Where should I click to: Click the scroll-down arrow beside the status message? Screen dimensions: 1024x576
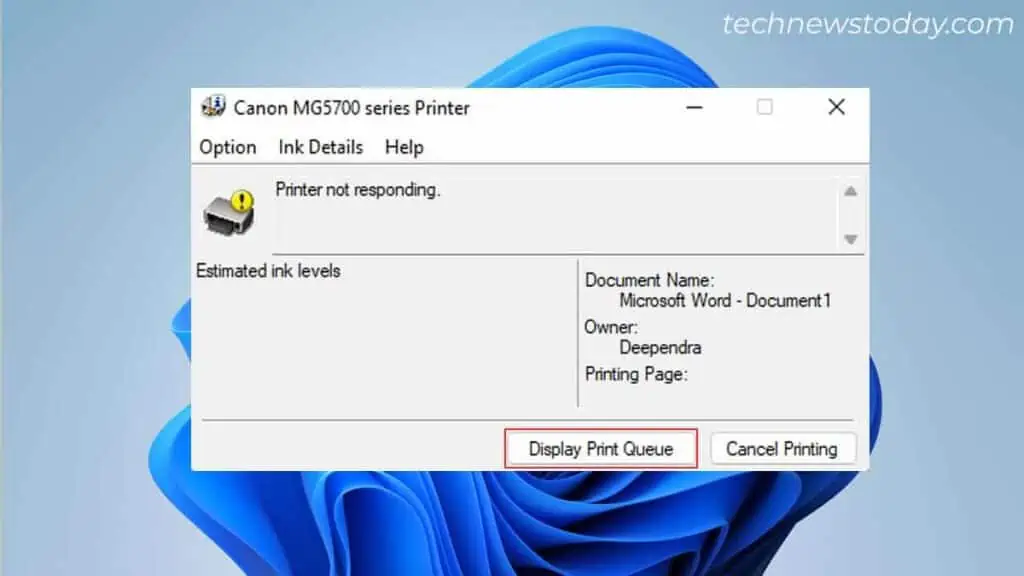click(851, 239)
